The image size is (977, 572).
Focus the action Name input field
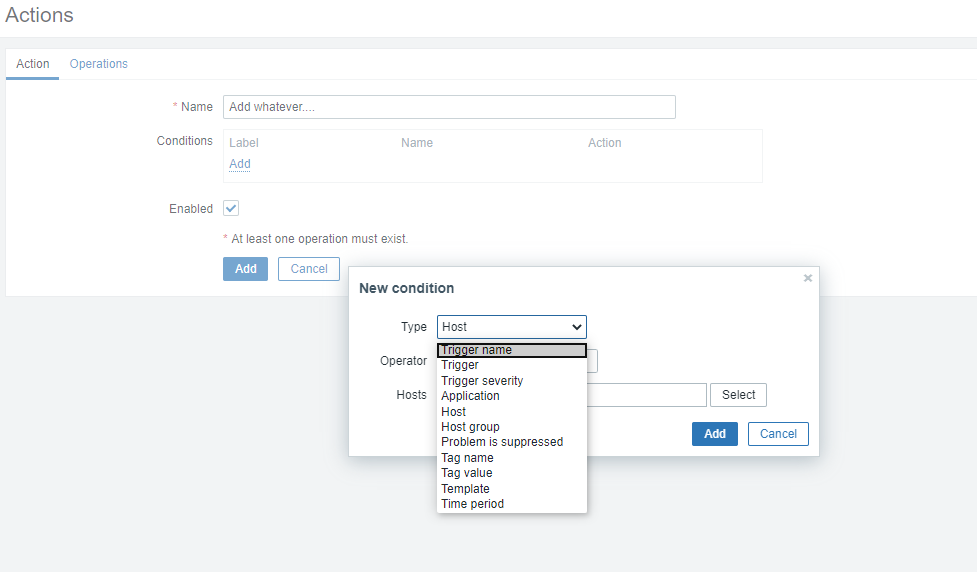tap(449, 107)
